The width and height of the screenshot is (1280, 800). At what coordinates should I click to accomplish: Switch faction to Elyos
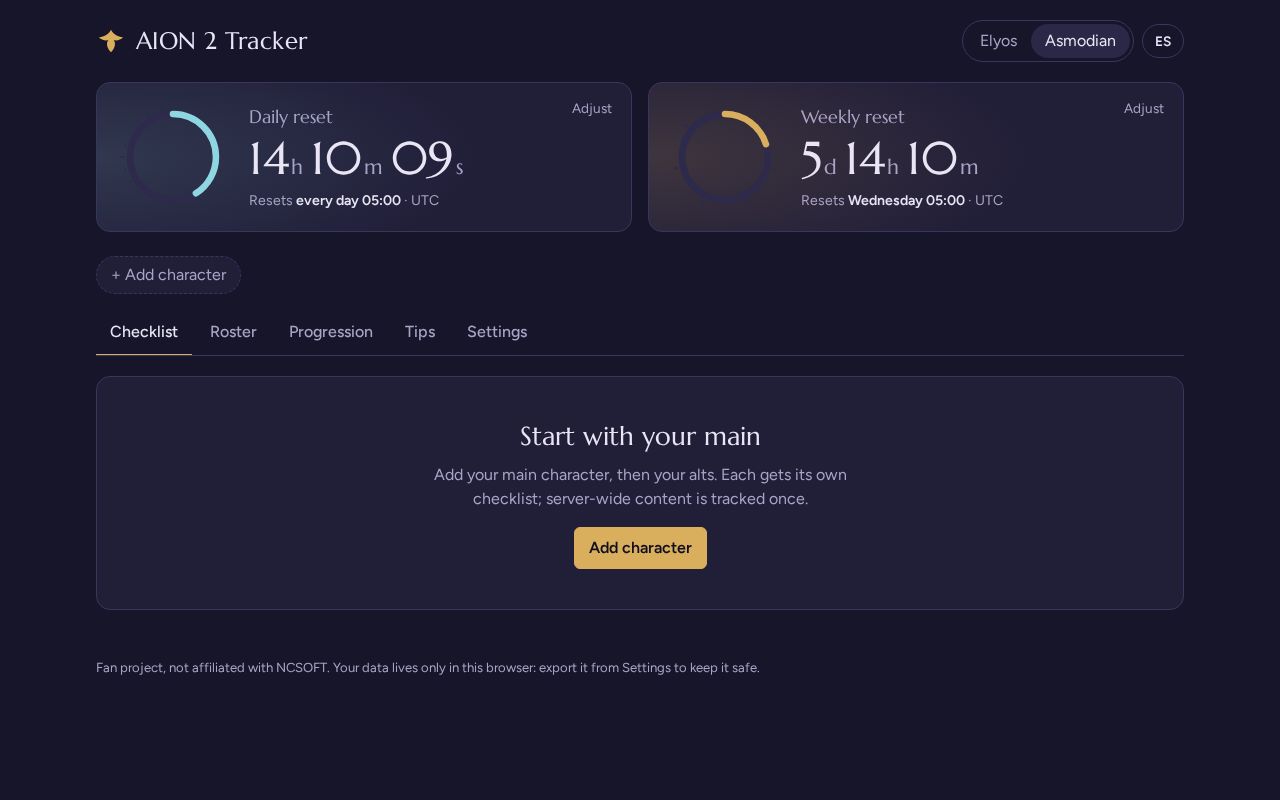(x=998, y=41)
